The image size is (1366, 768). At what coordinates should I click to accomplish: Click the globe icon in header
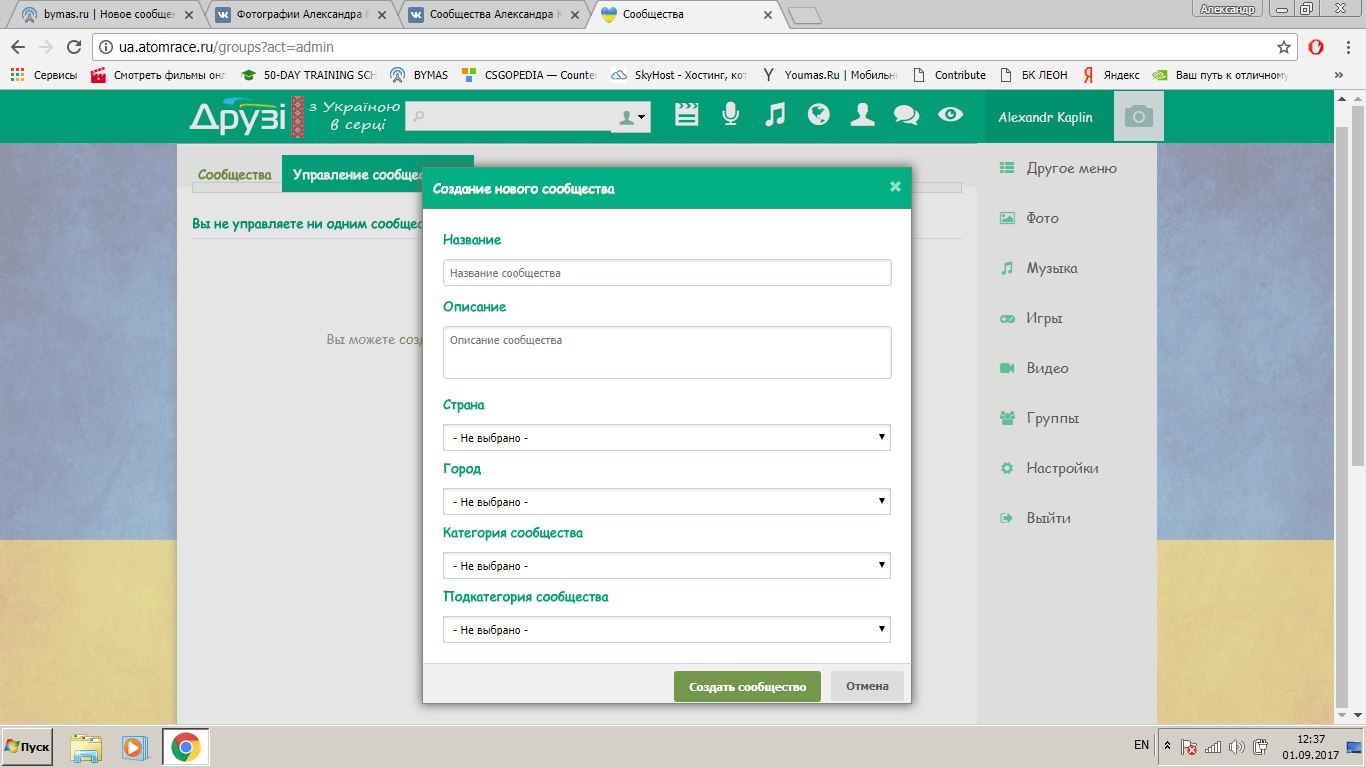point(819,115)
